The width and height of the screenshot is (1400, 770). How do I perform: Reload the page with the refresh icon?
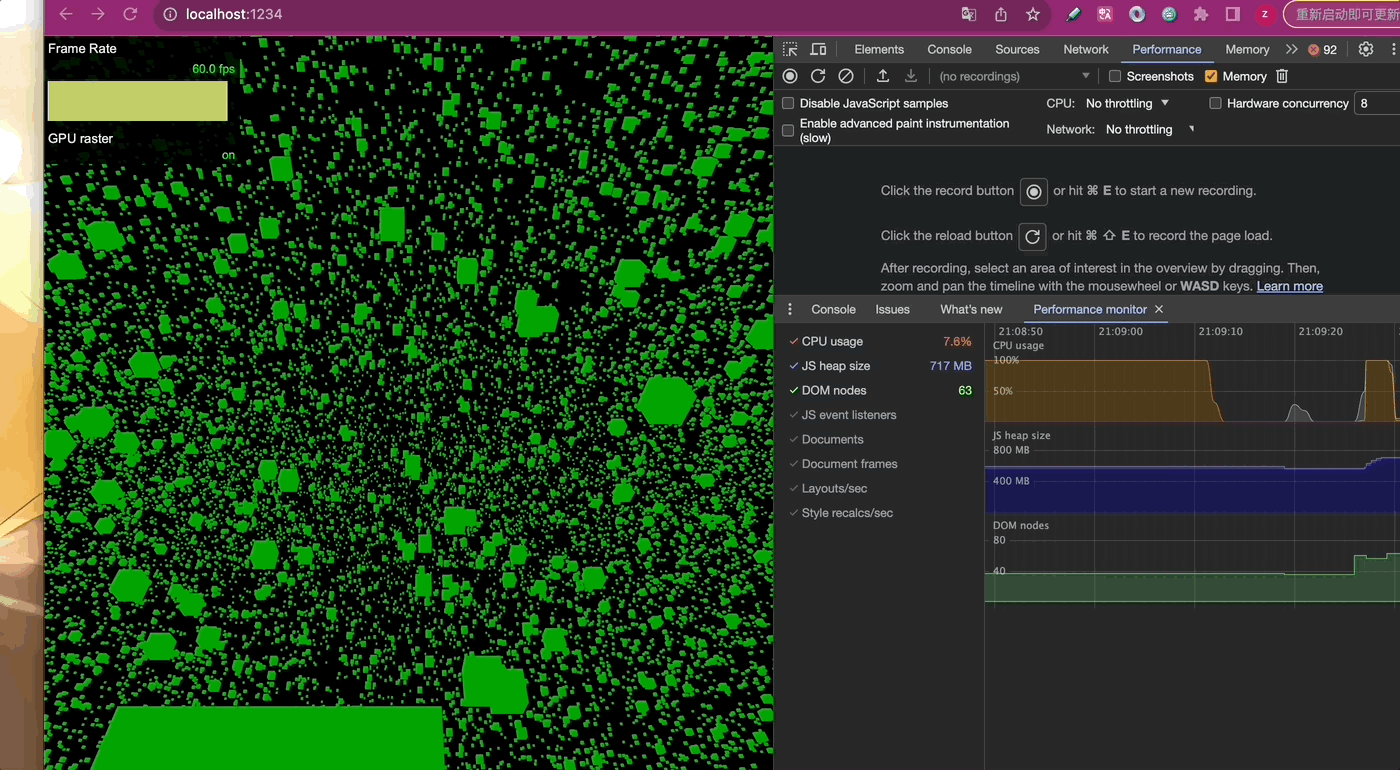click(130, 14)
